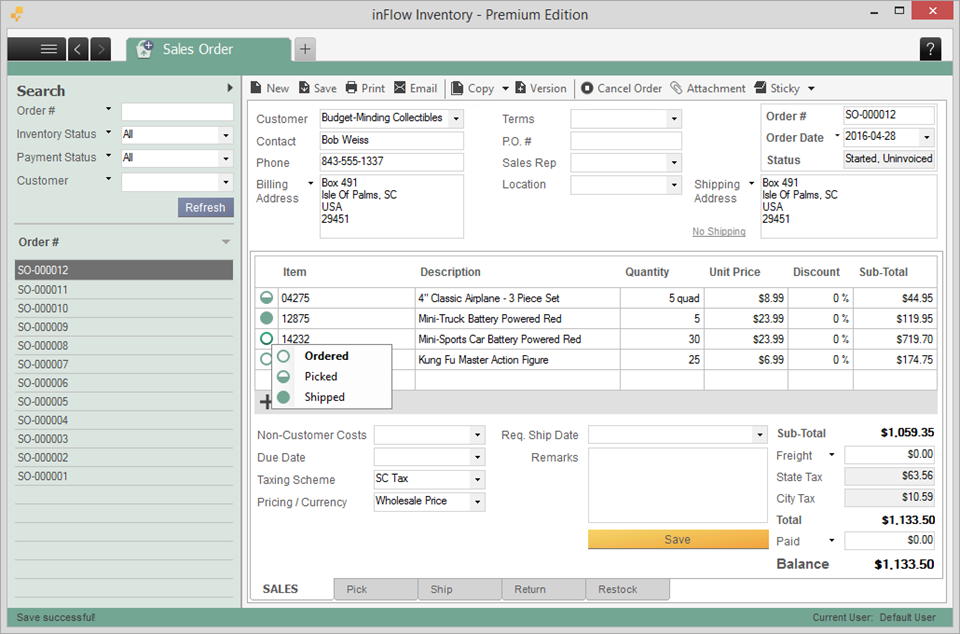Add a new tab with the plus button
Viewport: 960px width, 634px height.
305,49
